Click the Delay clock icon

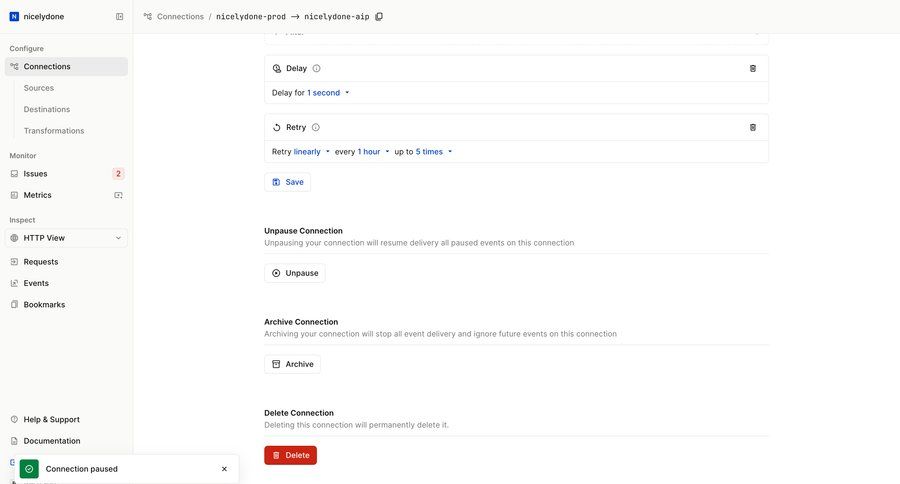click(277, 68)
